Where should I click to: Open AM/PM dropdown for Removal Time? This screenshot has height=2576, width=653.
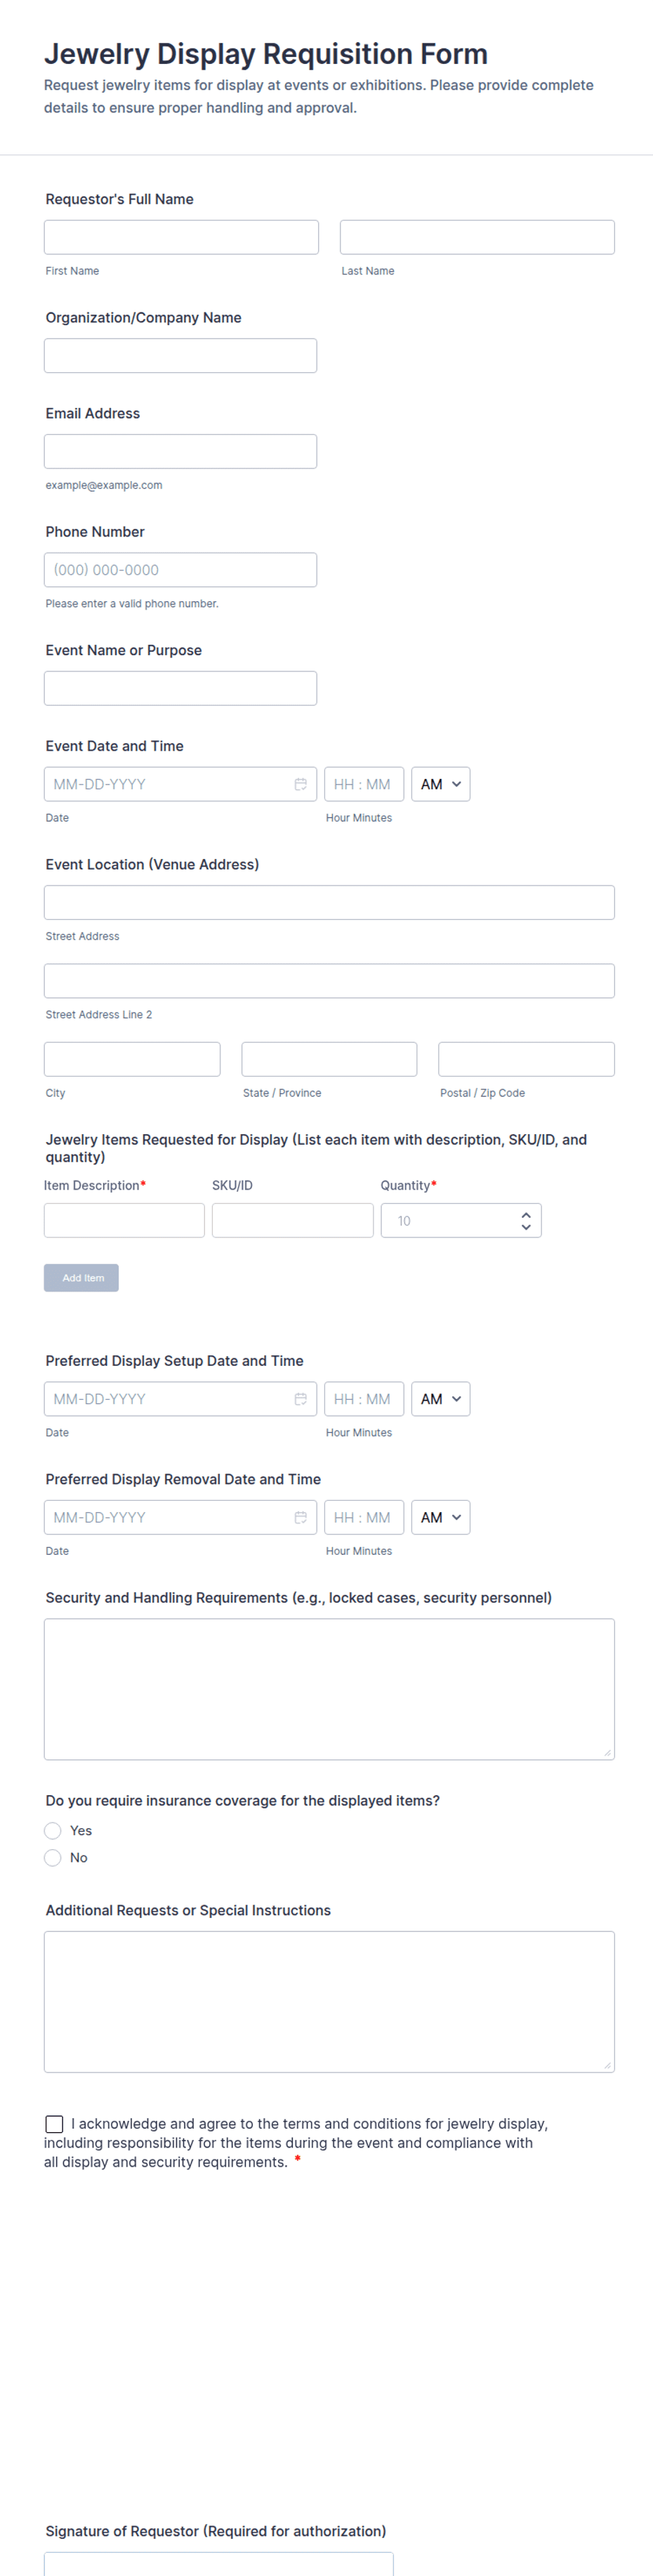440,1517
